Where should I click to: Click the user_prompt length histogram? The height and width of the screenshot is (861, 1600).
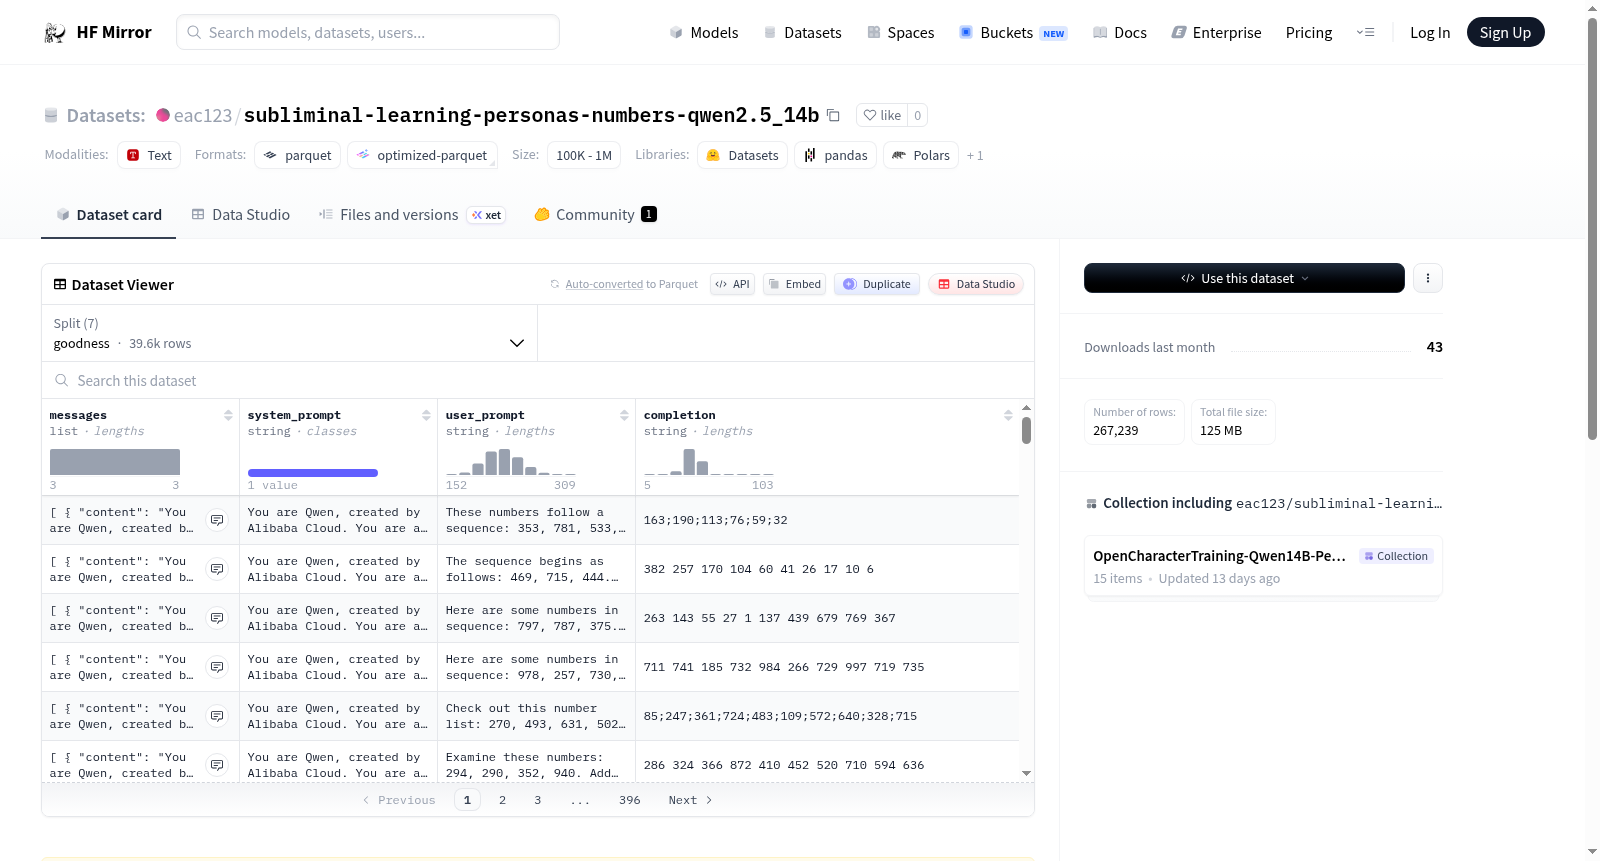pos(511,462)
